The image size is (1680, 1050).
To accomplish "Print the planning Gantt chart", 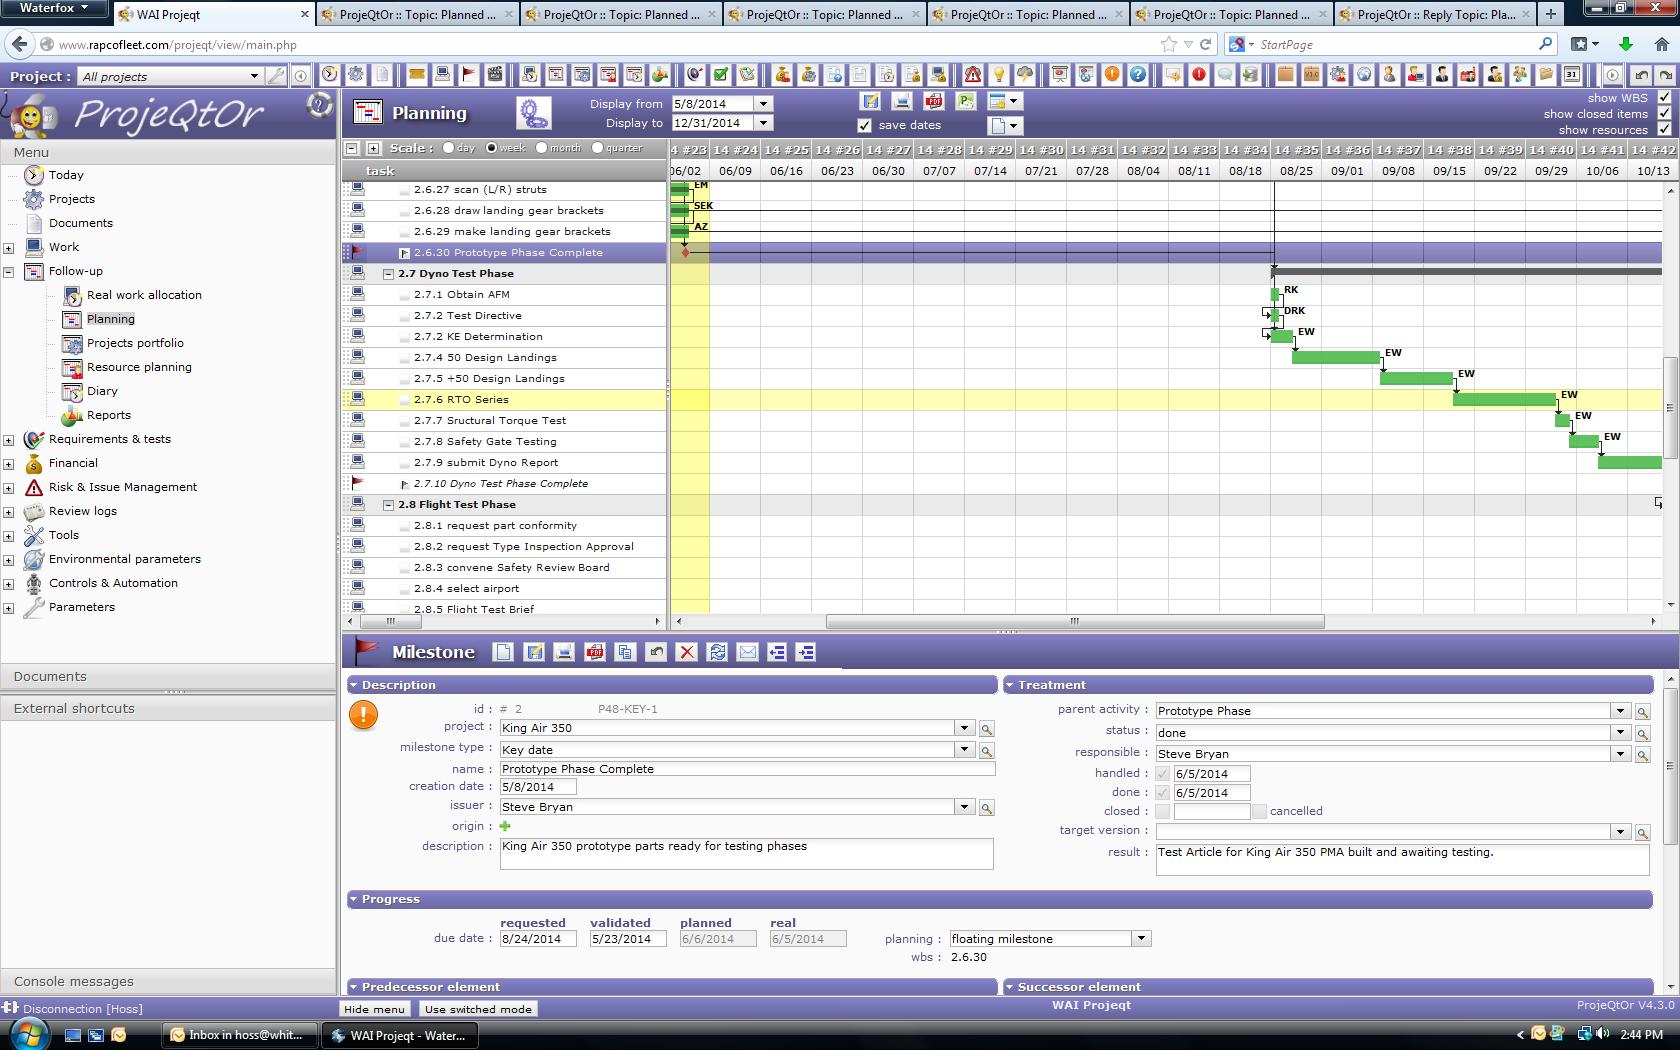I will pos(902,101).
